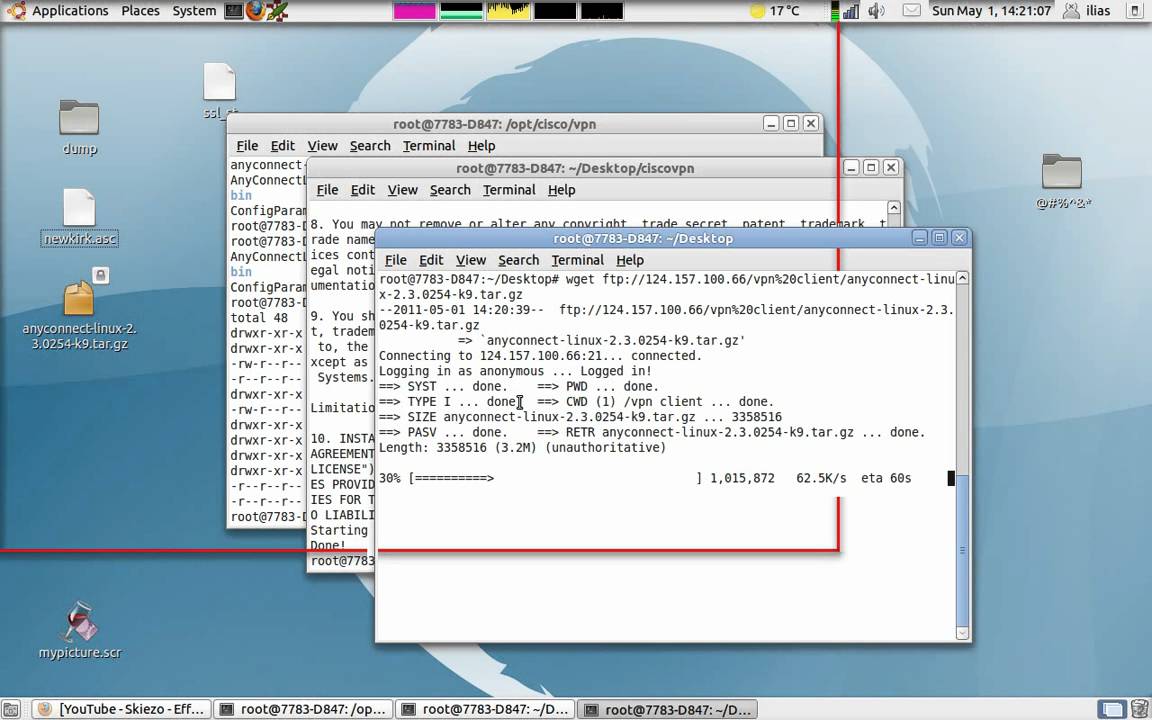Viewport: 1152px width, 720px height.
Task: Switch to the last terminal taskbar item
Action: coord(667,709)
